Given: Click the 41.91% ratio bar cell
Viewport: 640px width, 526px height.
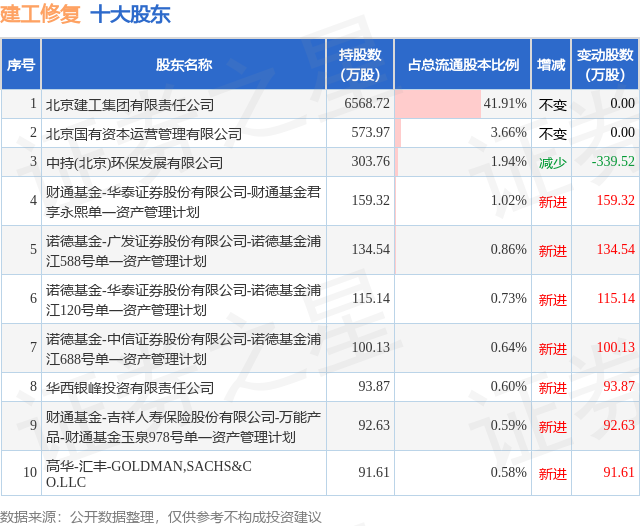Looking at the screenshot, I should coord(463,104).
